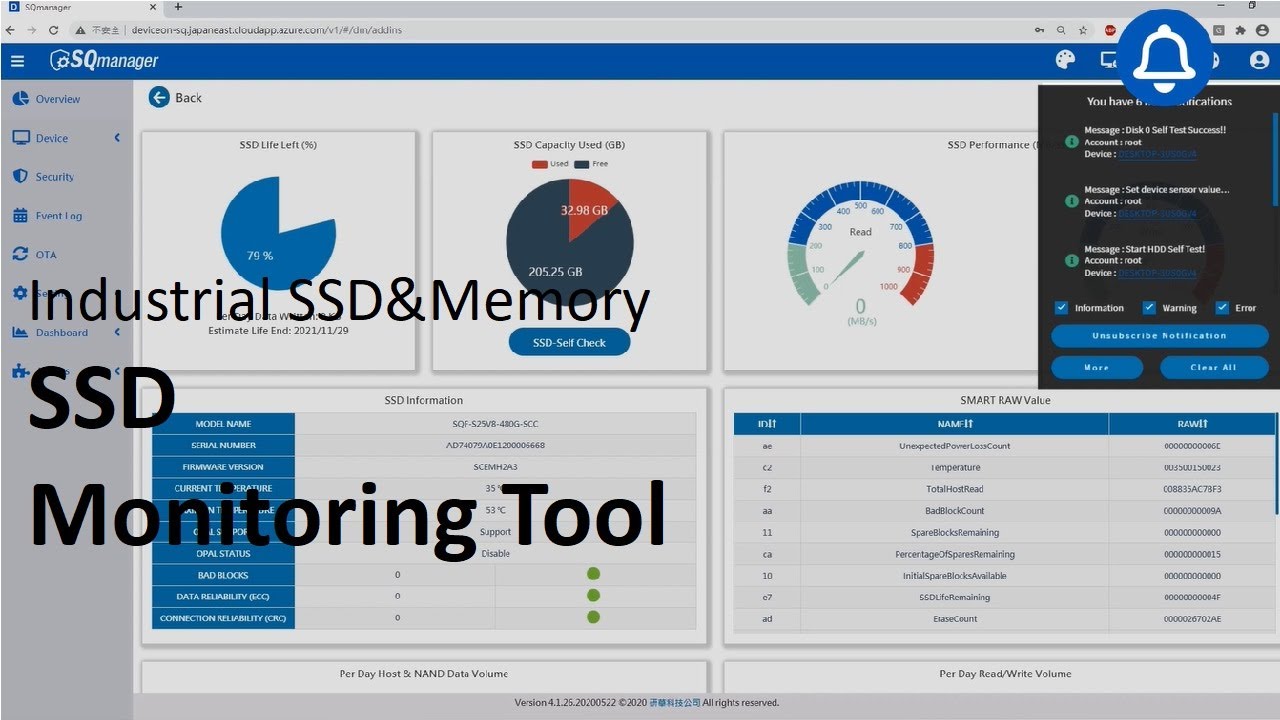The height and width of the screenshot is (720, 1280).
Task: Click the Back arrow icon
Action: [x=159, y=97]
